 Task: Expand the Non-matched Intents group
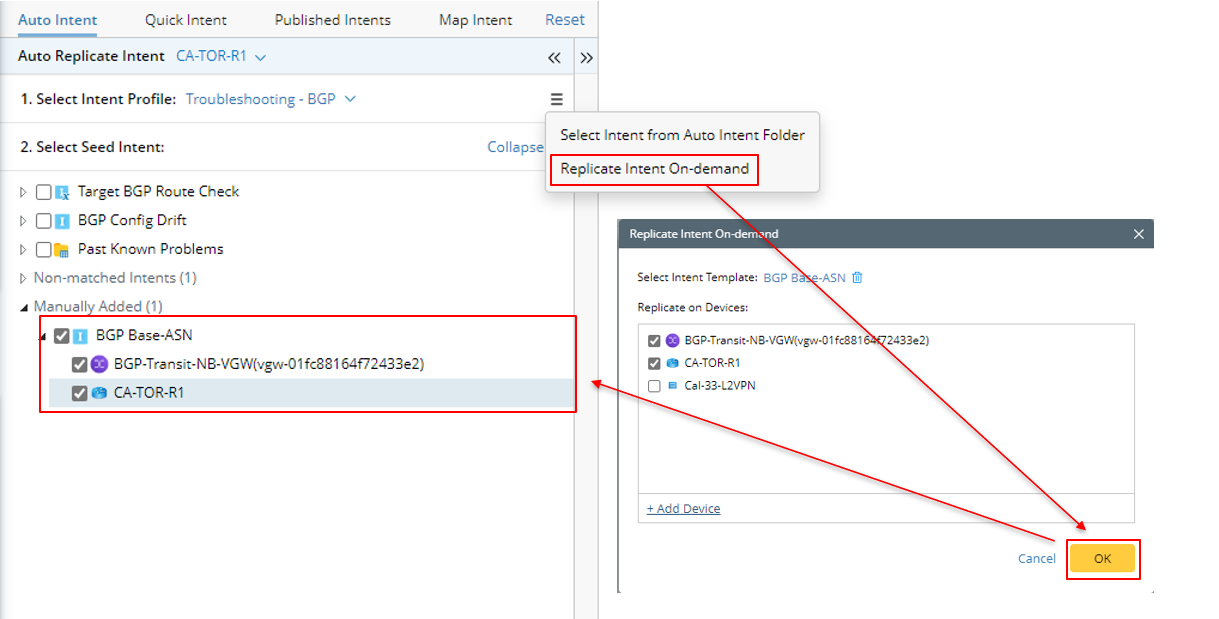24,278
